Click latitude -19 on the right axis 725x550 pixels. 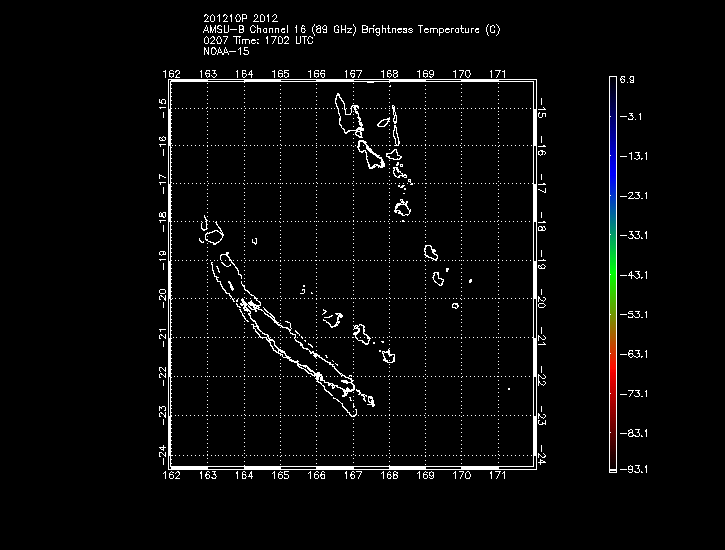click(x=542, y=261)
